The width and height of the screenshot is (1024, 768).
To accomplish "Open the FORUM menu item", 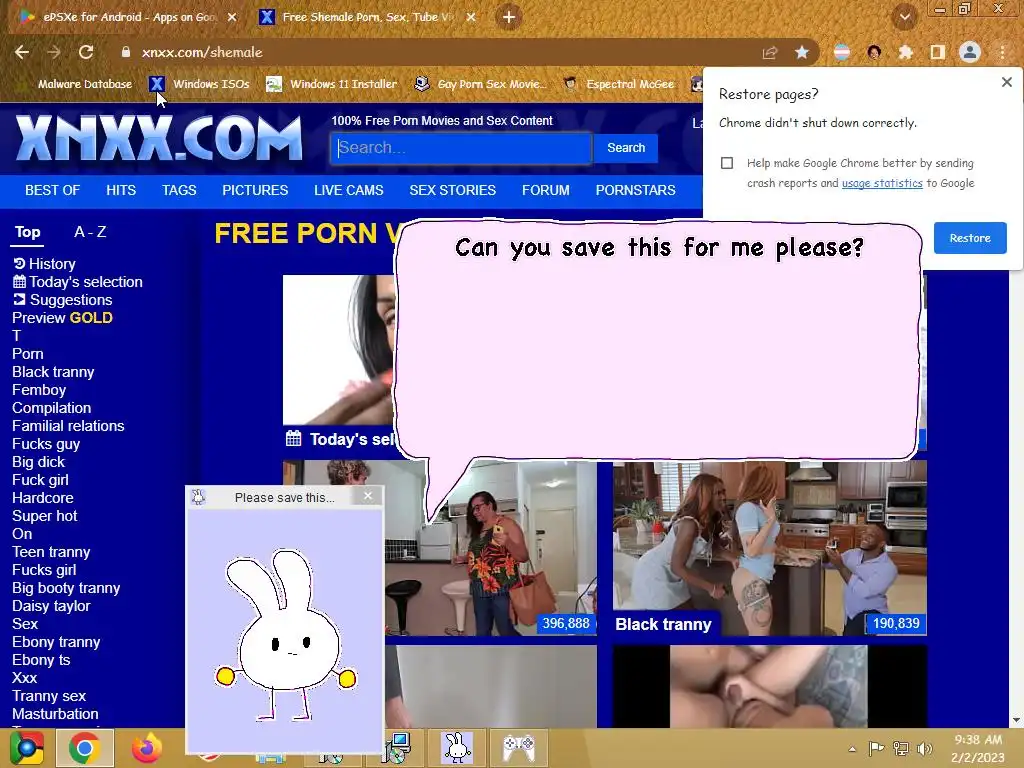I will pos(545,190).
